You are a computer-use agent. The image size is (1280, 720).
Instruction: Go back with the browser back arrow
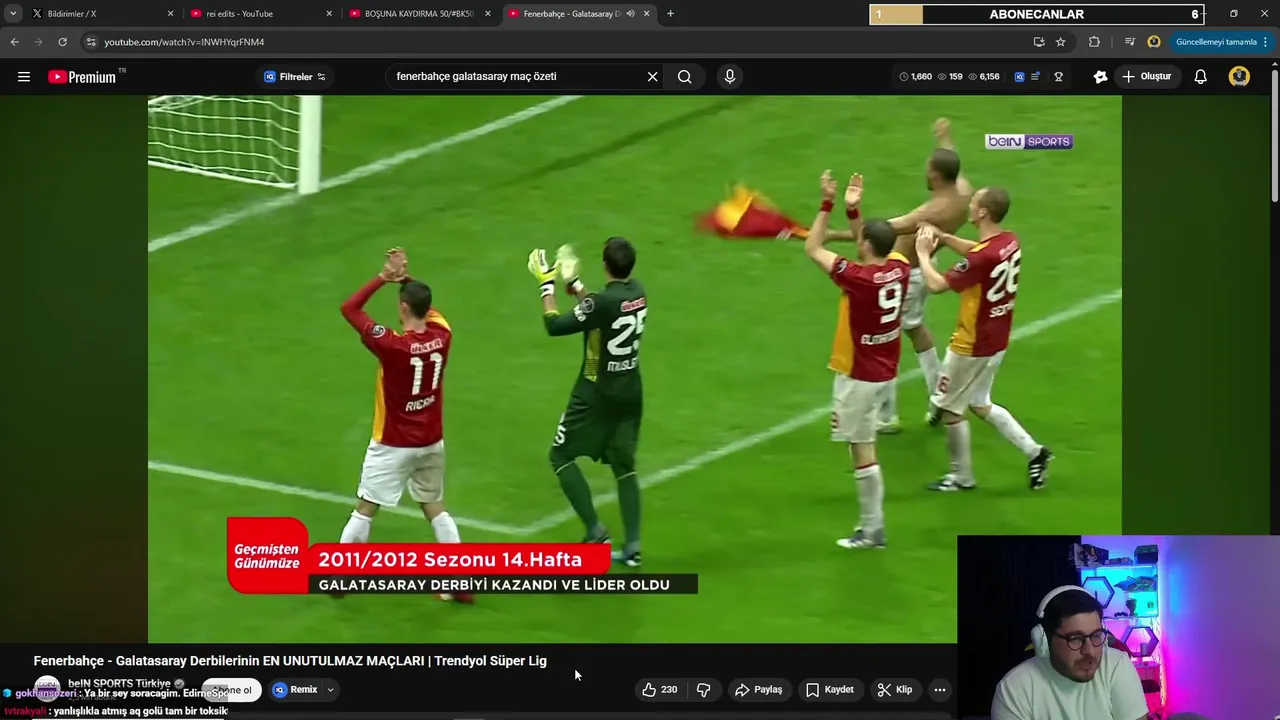pyautogui.click(x=14, y=42)
